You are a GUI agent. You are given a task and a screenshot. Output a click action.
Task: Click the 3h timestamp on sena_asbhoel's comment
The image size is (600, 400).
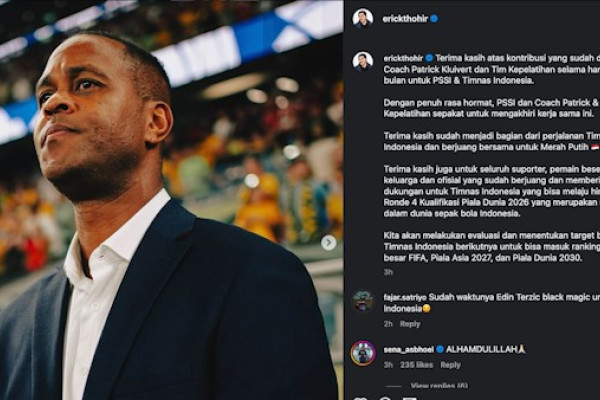pyautogui.click(x=388, y=365)
